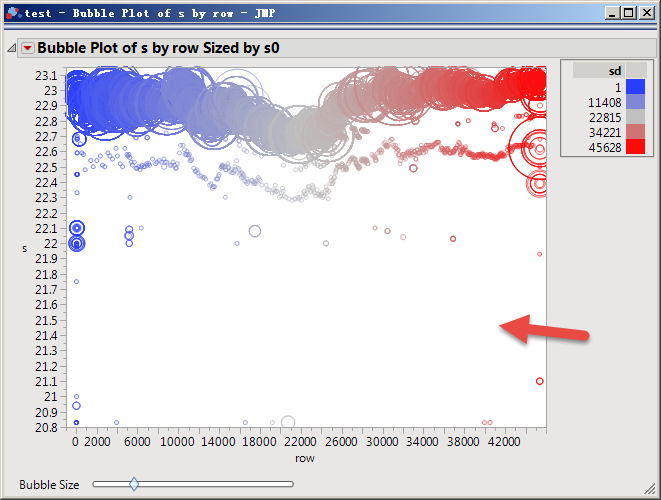The height and width of the screenshot is (500, 661).
Task: Minimize the JMP bubble plot window
Action: coord(613,13)
